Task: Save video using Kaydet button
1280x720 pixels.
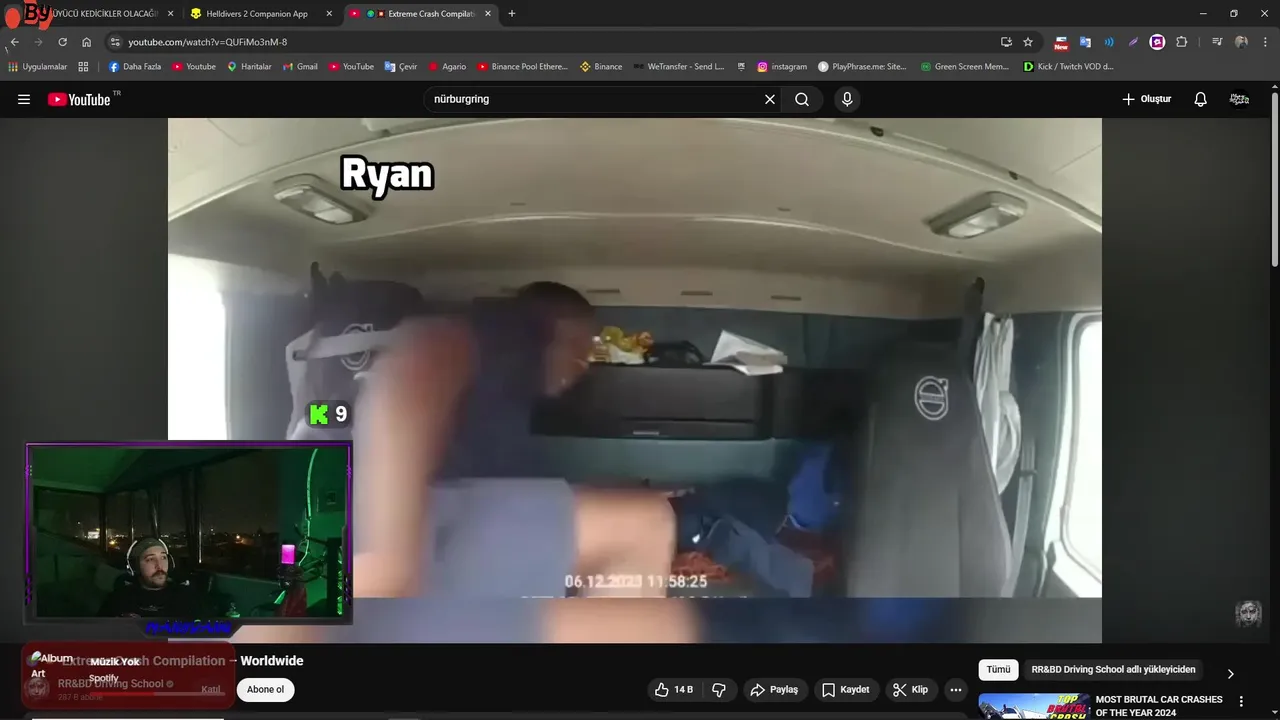Action: 845,690
